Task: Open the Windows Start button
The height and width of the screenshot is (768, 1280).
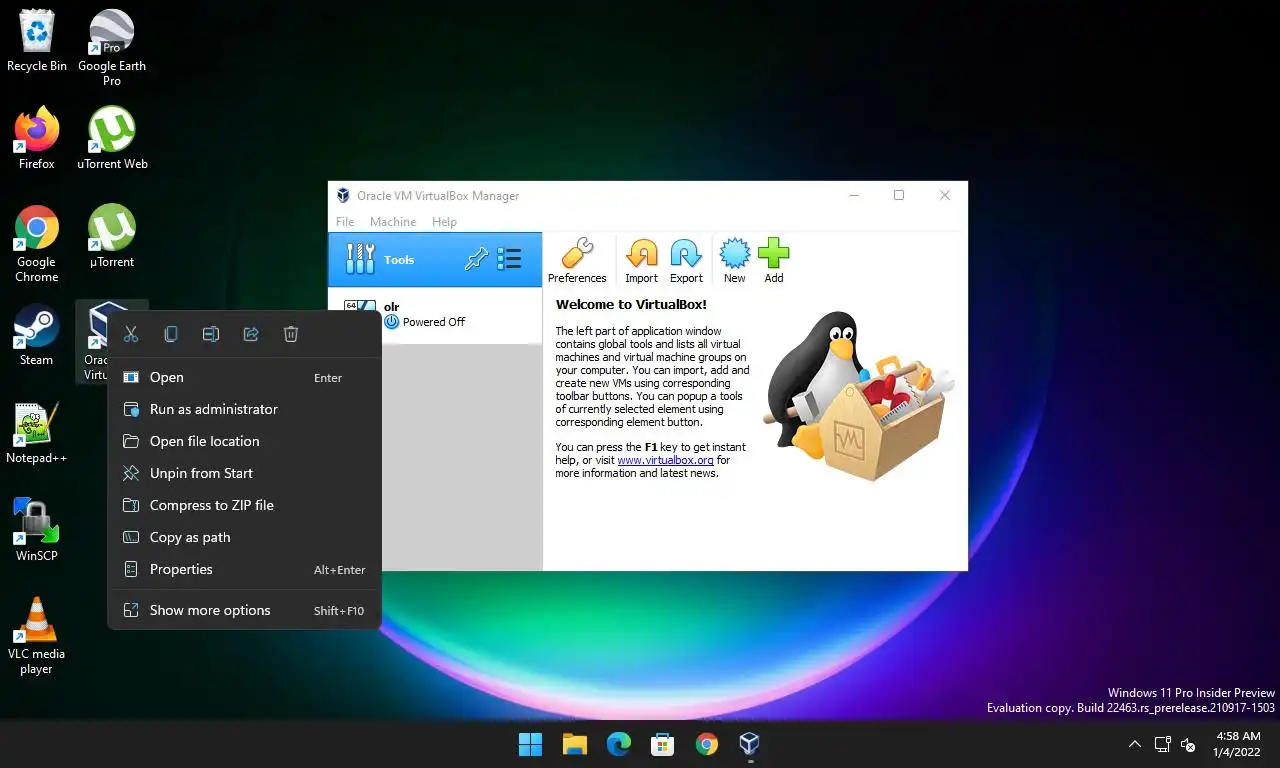Action: 530,744
